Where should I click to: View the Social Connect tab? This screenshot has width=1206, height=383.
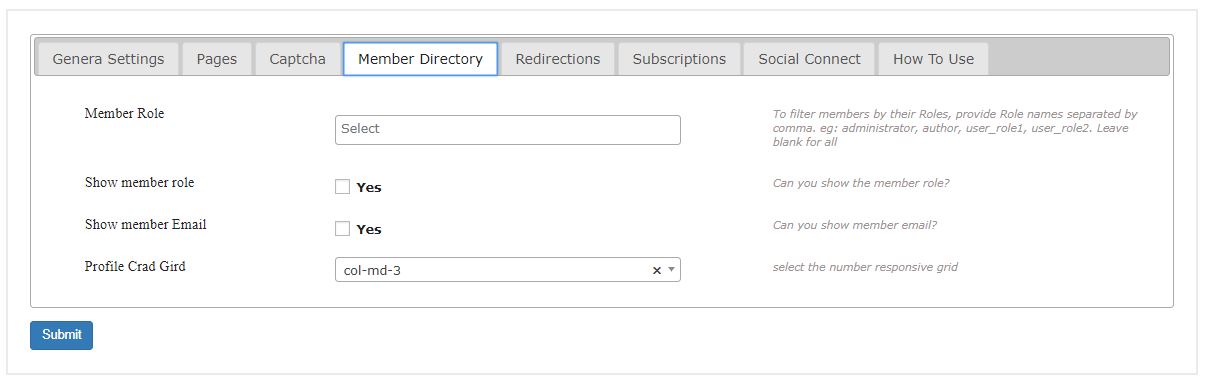809,59
